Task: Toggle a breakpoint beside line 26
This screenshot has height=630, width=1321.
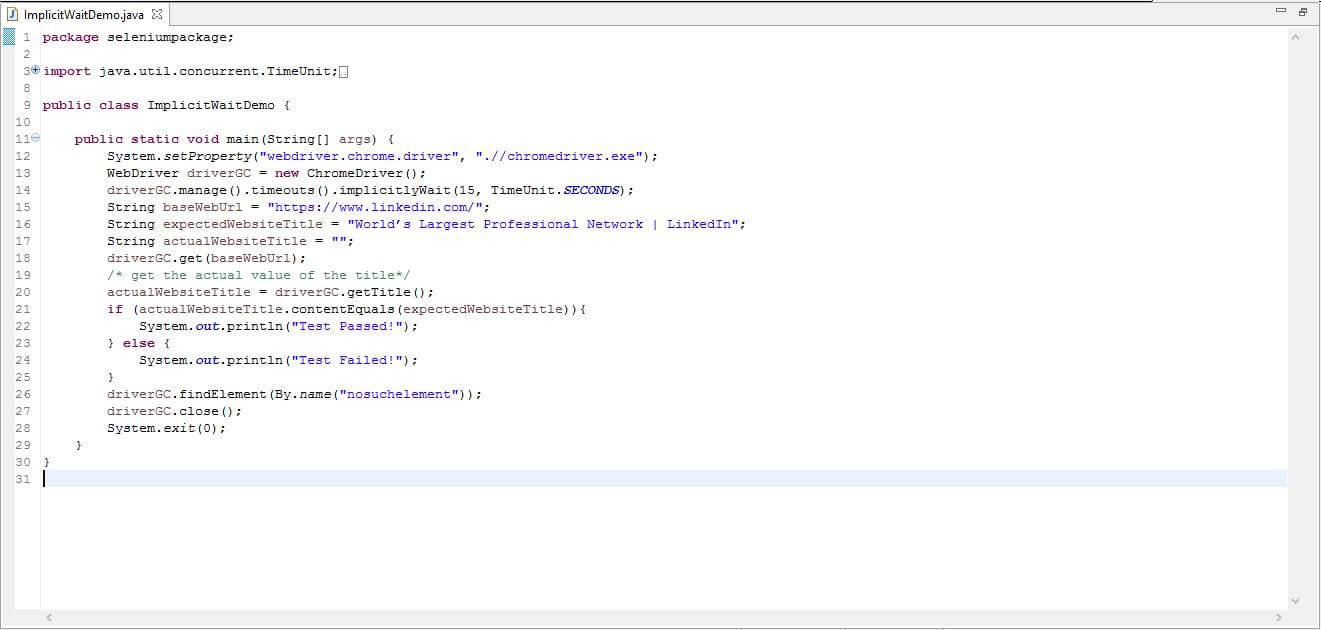Action: click(9, 394)
